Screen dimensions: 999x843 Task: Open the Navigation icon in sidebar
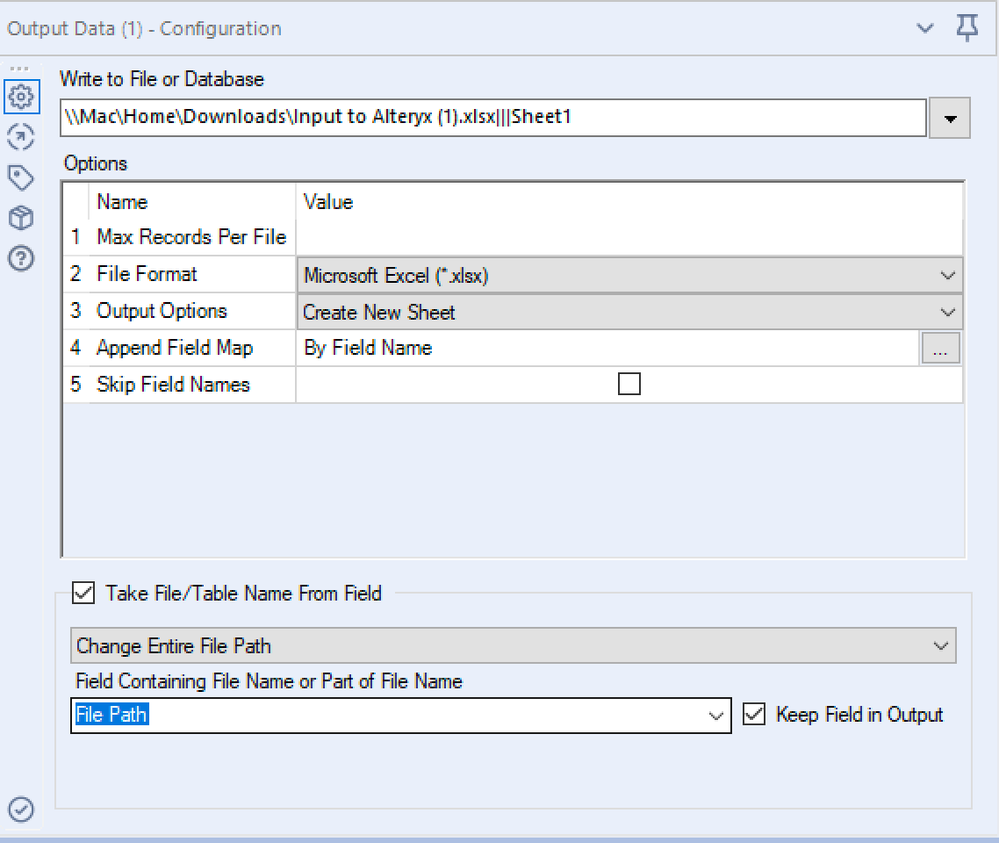(21, 138)
